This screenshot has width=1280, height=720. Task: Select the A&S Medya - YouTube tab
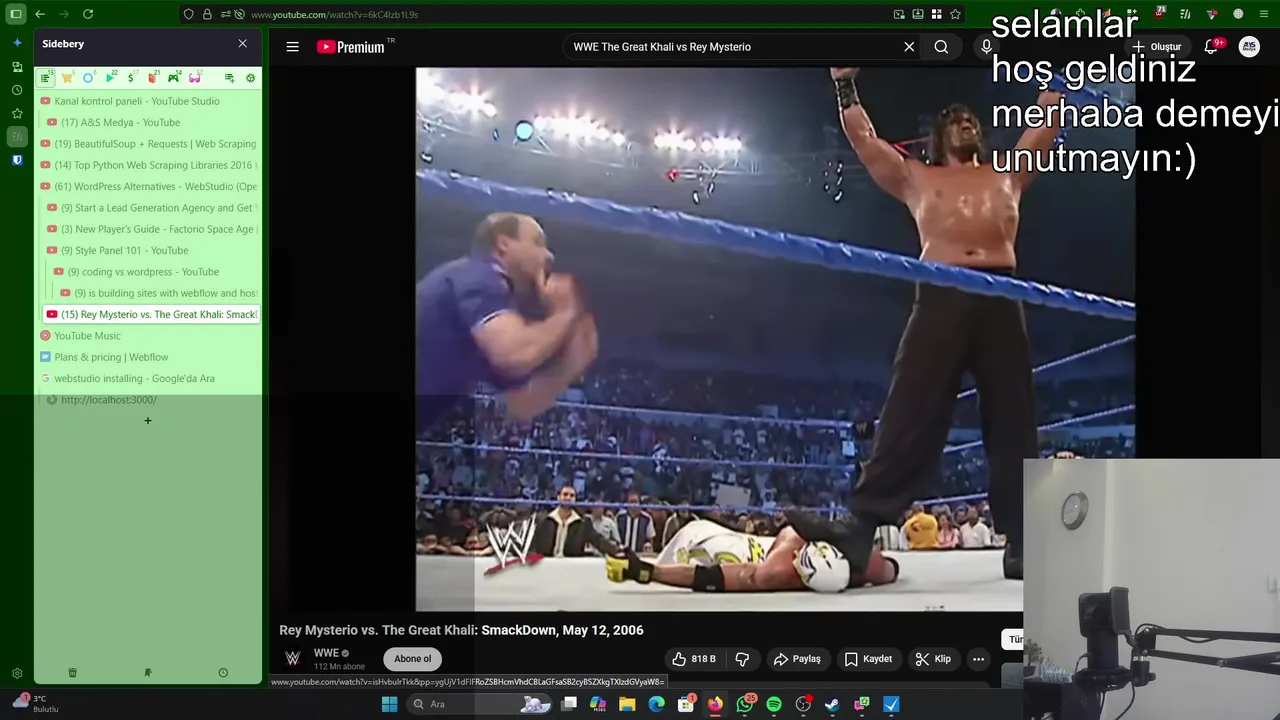coord(151,122)
